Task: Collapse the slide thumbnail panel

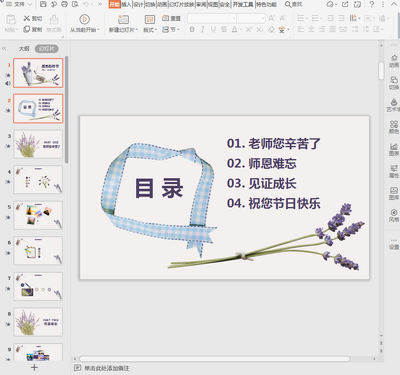Action: [x=4, y=49]
